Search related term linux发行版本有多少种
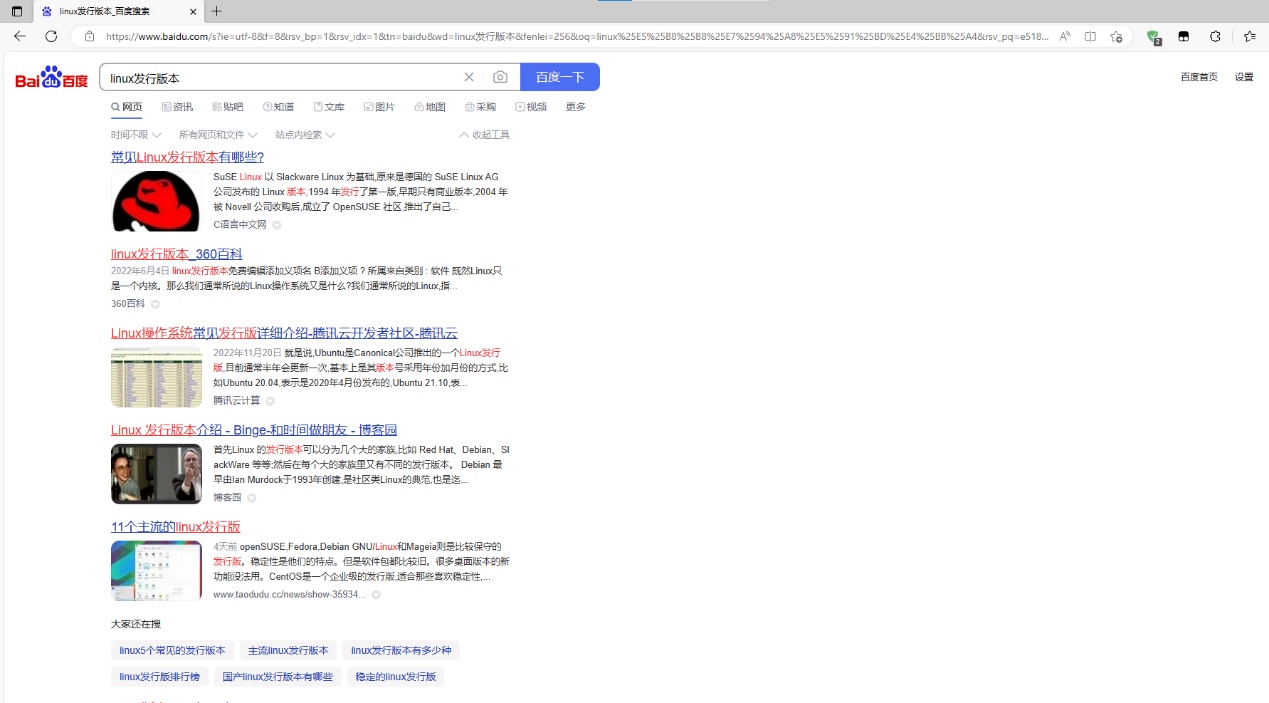Image resolution: width=1269 pixels, height=703 pixels. 401,650
